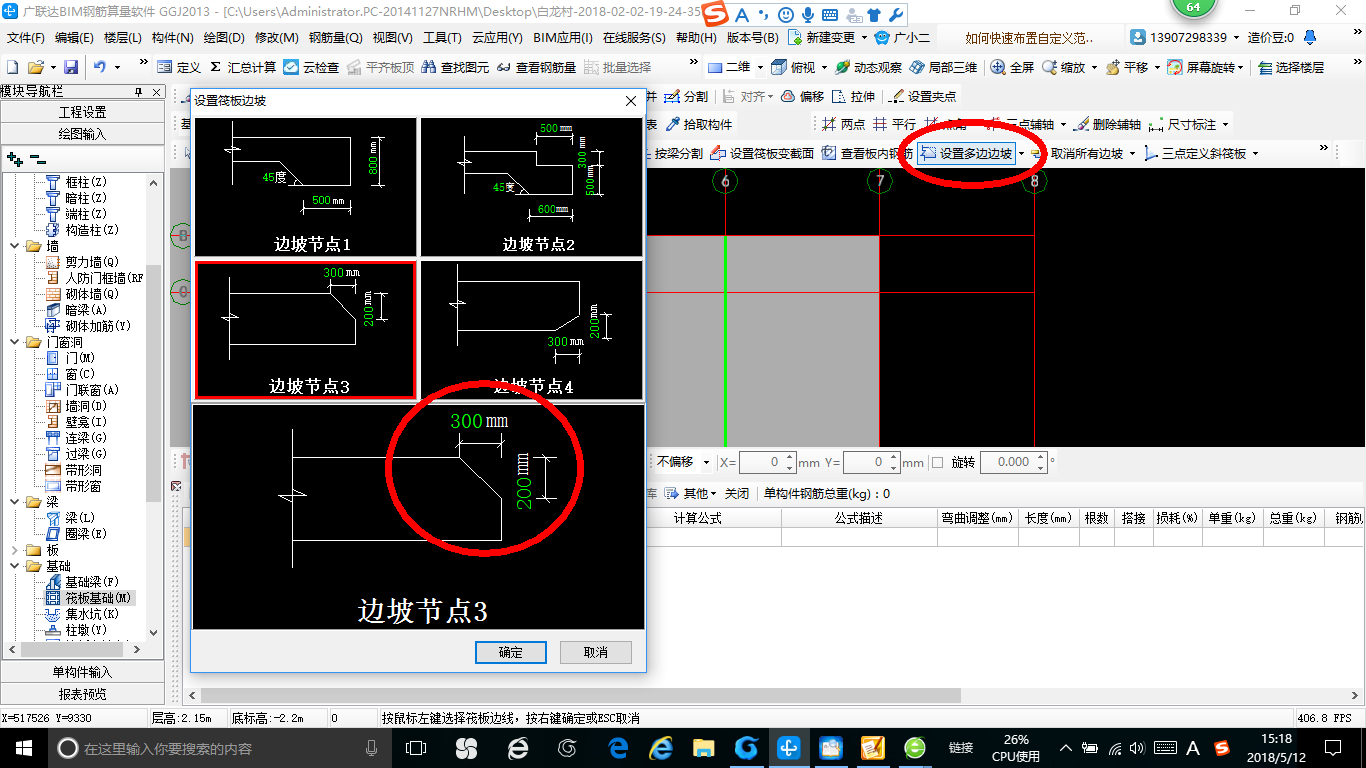Viewport: 1366px width, 768px height.
Task: Select 边坡节点1 thumbnail
Action: tap(305, 187)
